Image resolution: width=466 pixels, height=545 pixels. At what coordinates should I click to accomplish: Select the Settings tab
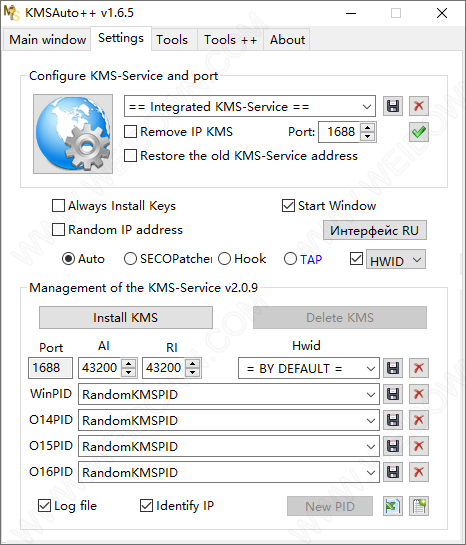(121, 38)
